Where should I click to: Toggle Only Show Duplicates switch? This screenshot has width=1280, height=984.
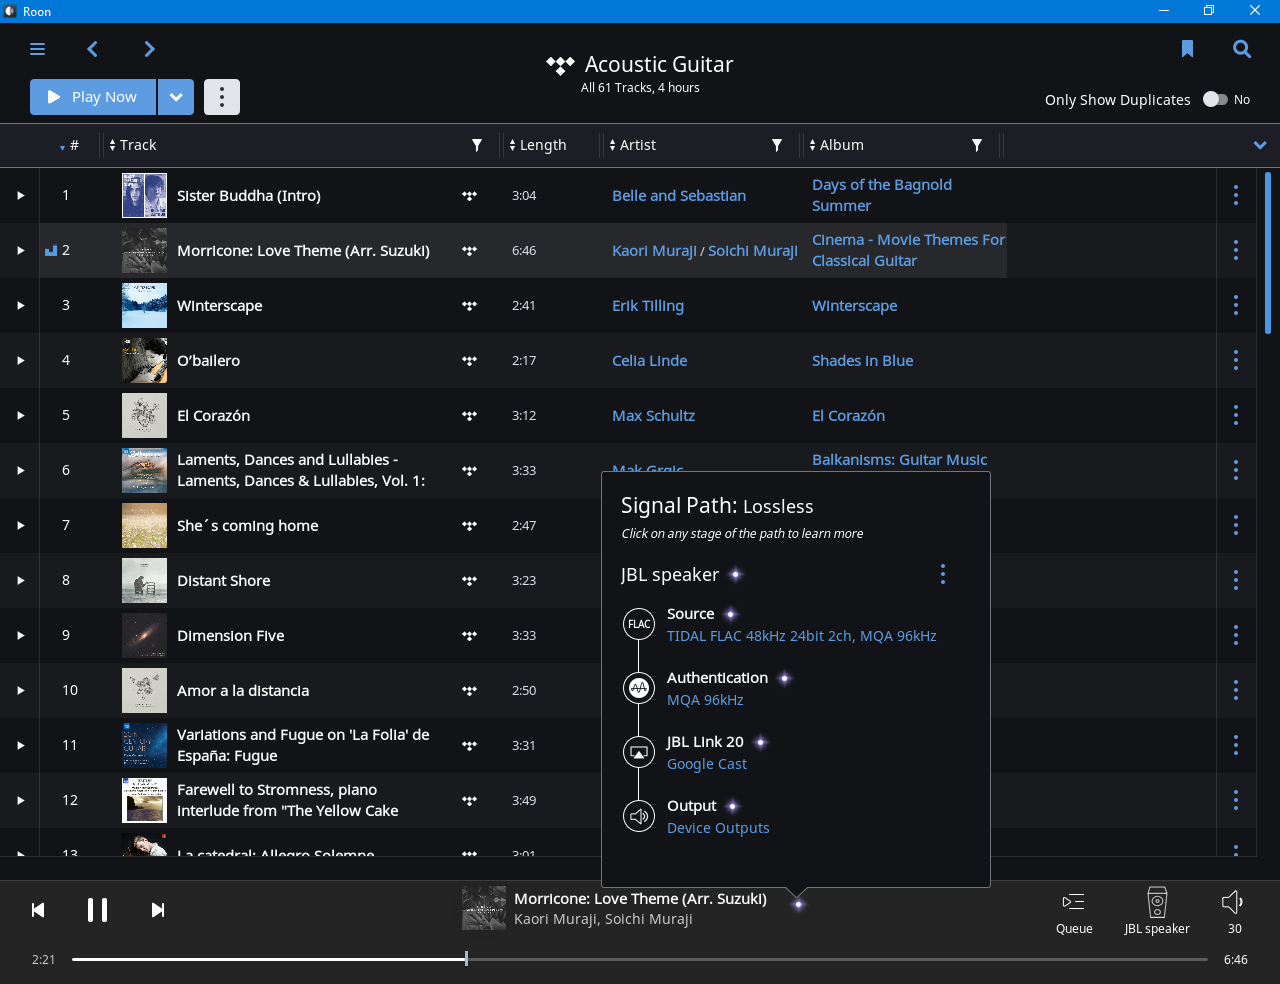(x=1215, y=99)
